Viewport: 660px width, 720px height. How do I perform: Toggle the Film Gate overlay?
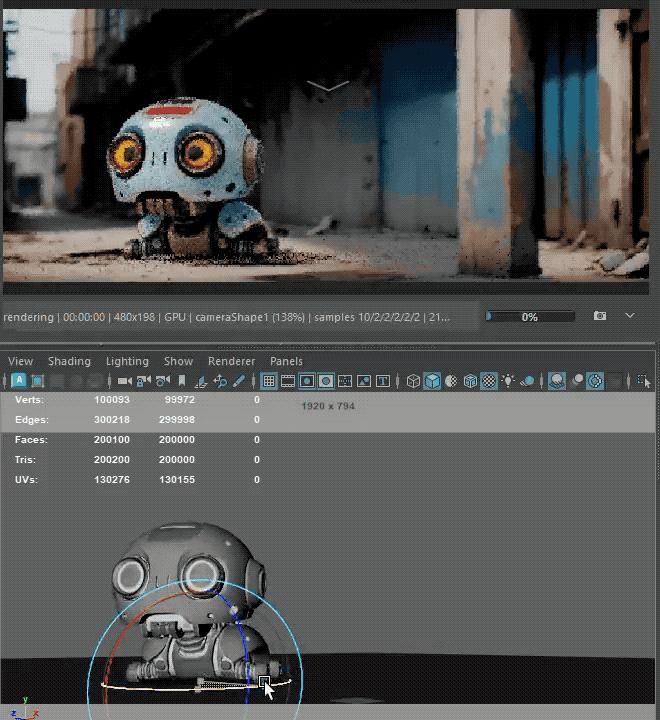288,381
